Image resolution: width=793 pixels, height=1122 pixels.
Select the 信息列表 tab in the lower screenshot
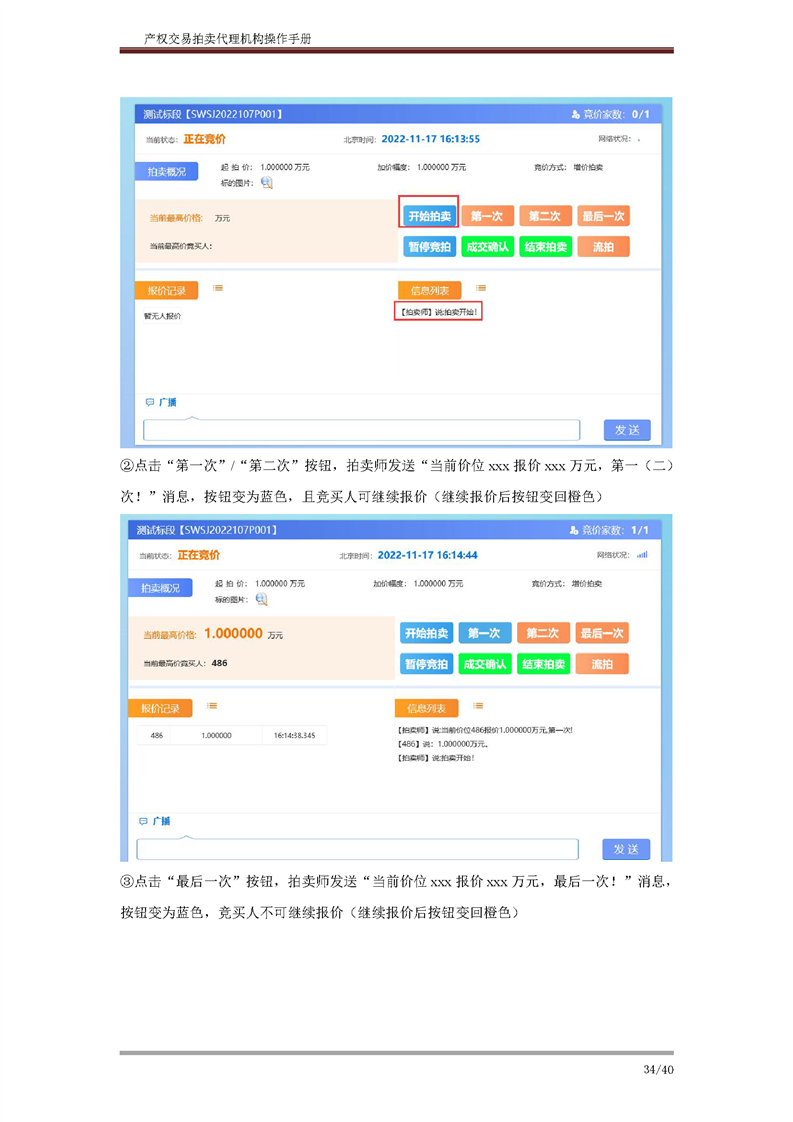point(427,708)
